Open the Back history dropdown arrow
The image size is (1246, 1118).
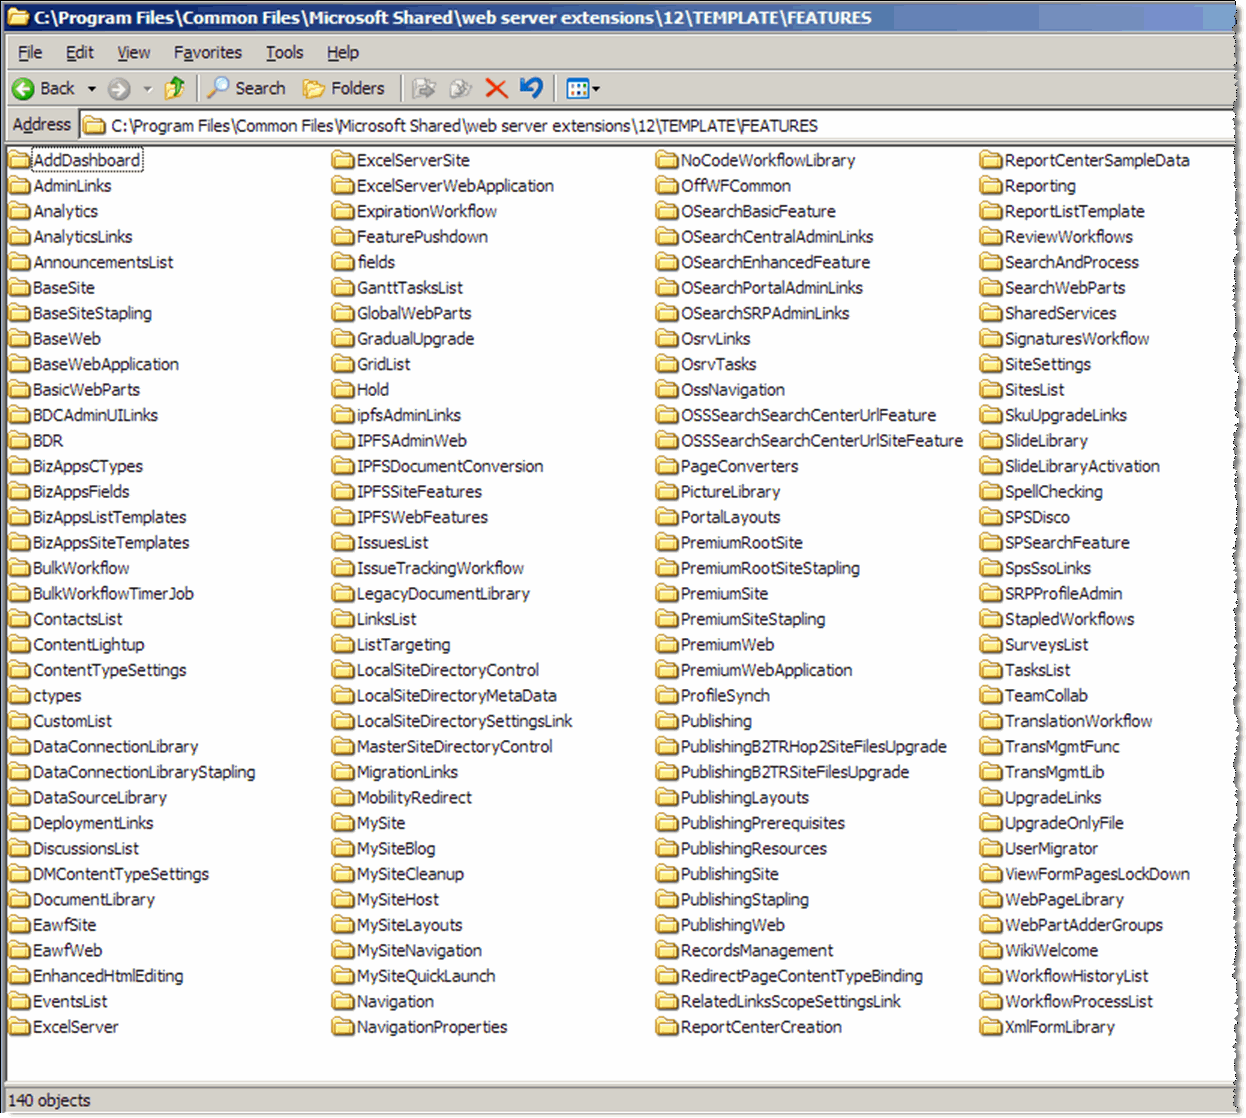(x=91, y=89)
